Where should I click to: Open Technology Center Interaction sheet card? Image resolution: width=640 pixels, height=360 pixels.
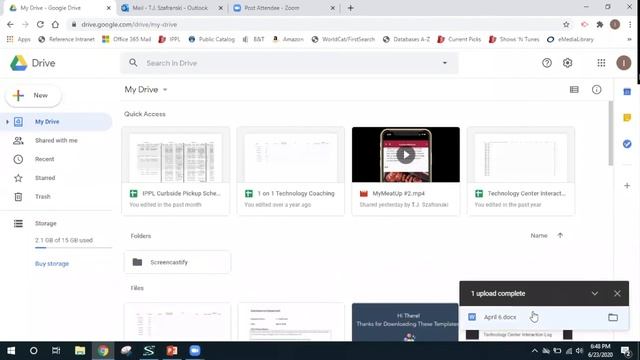(521, 171)
